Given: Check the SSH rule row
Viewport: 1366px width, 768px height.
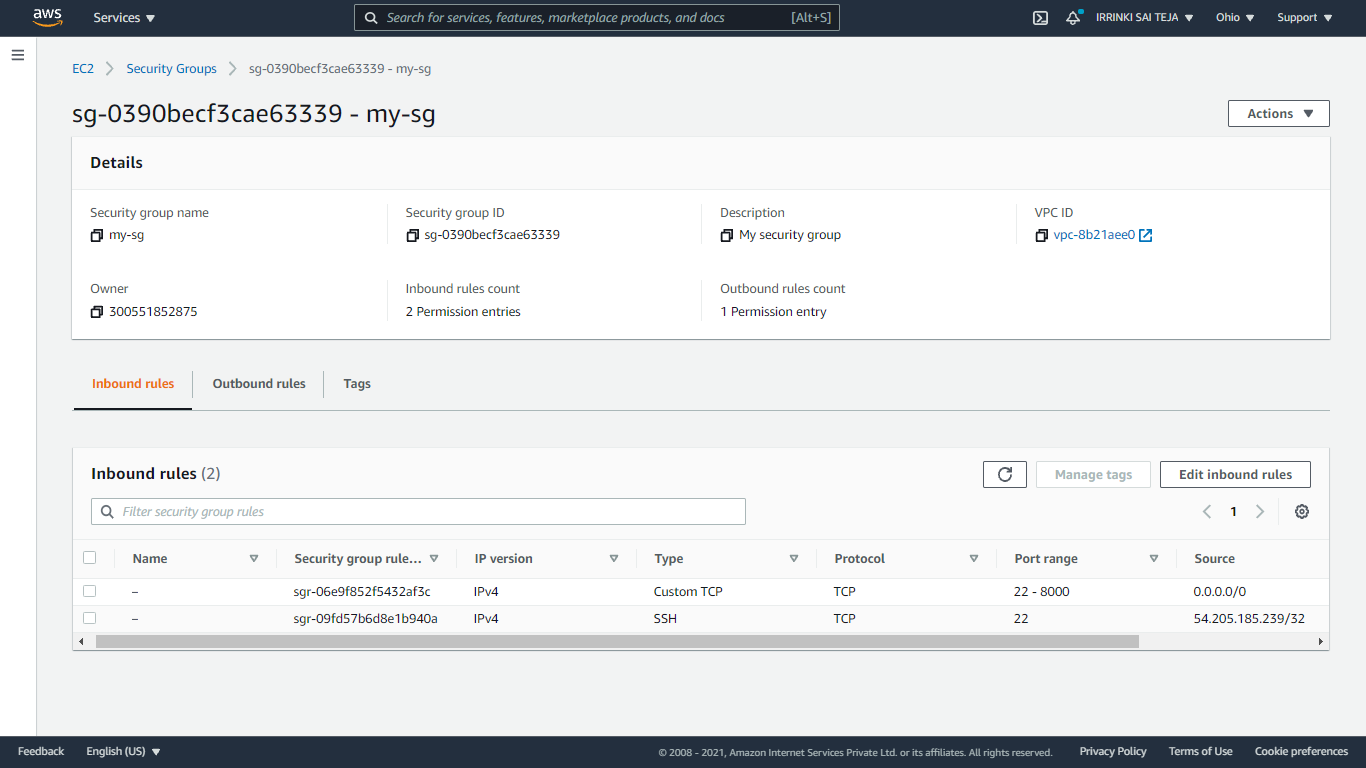Looking at the screenshot, I should click(x=90, y=618).
